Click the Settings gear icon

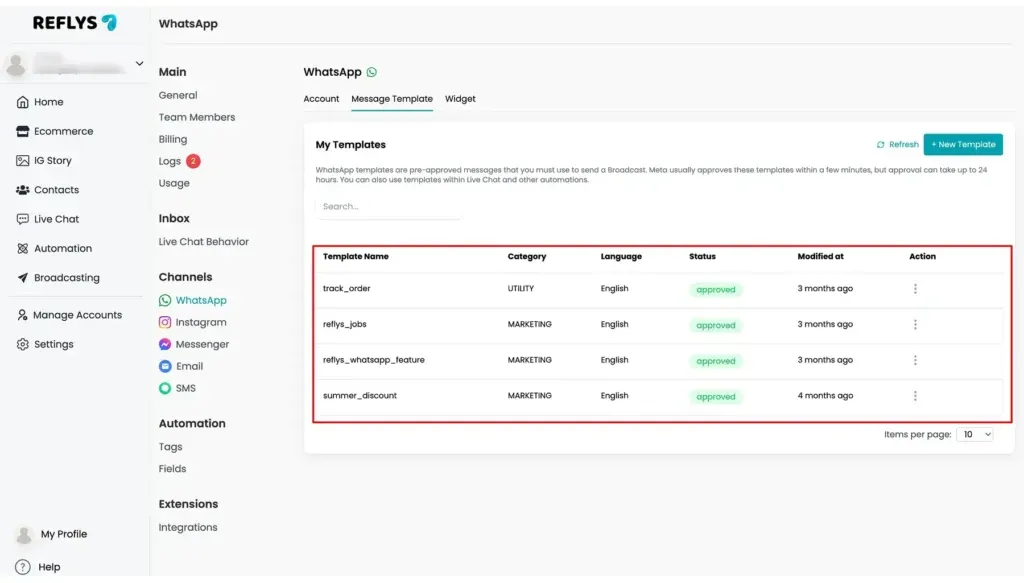tap(22, 344)
